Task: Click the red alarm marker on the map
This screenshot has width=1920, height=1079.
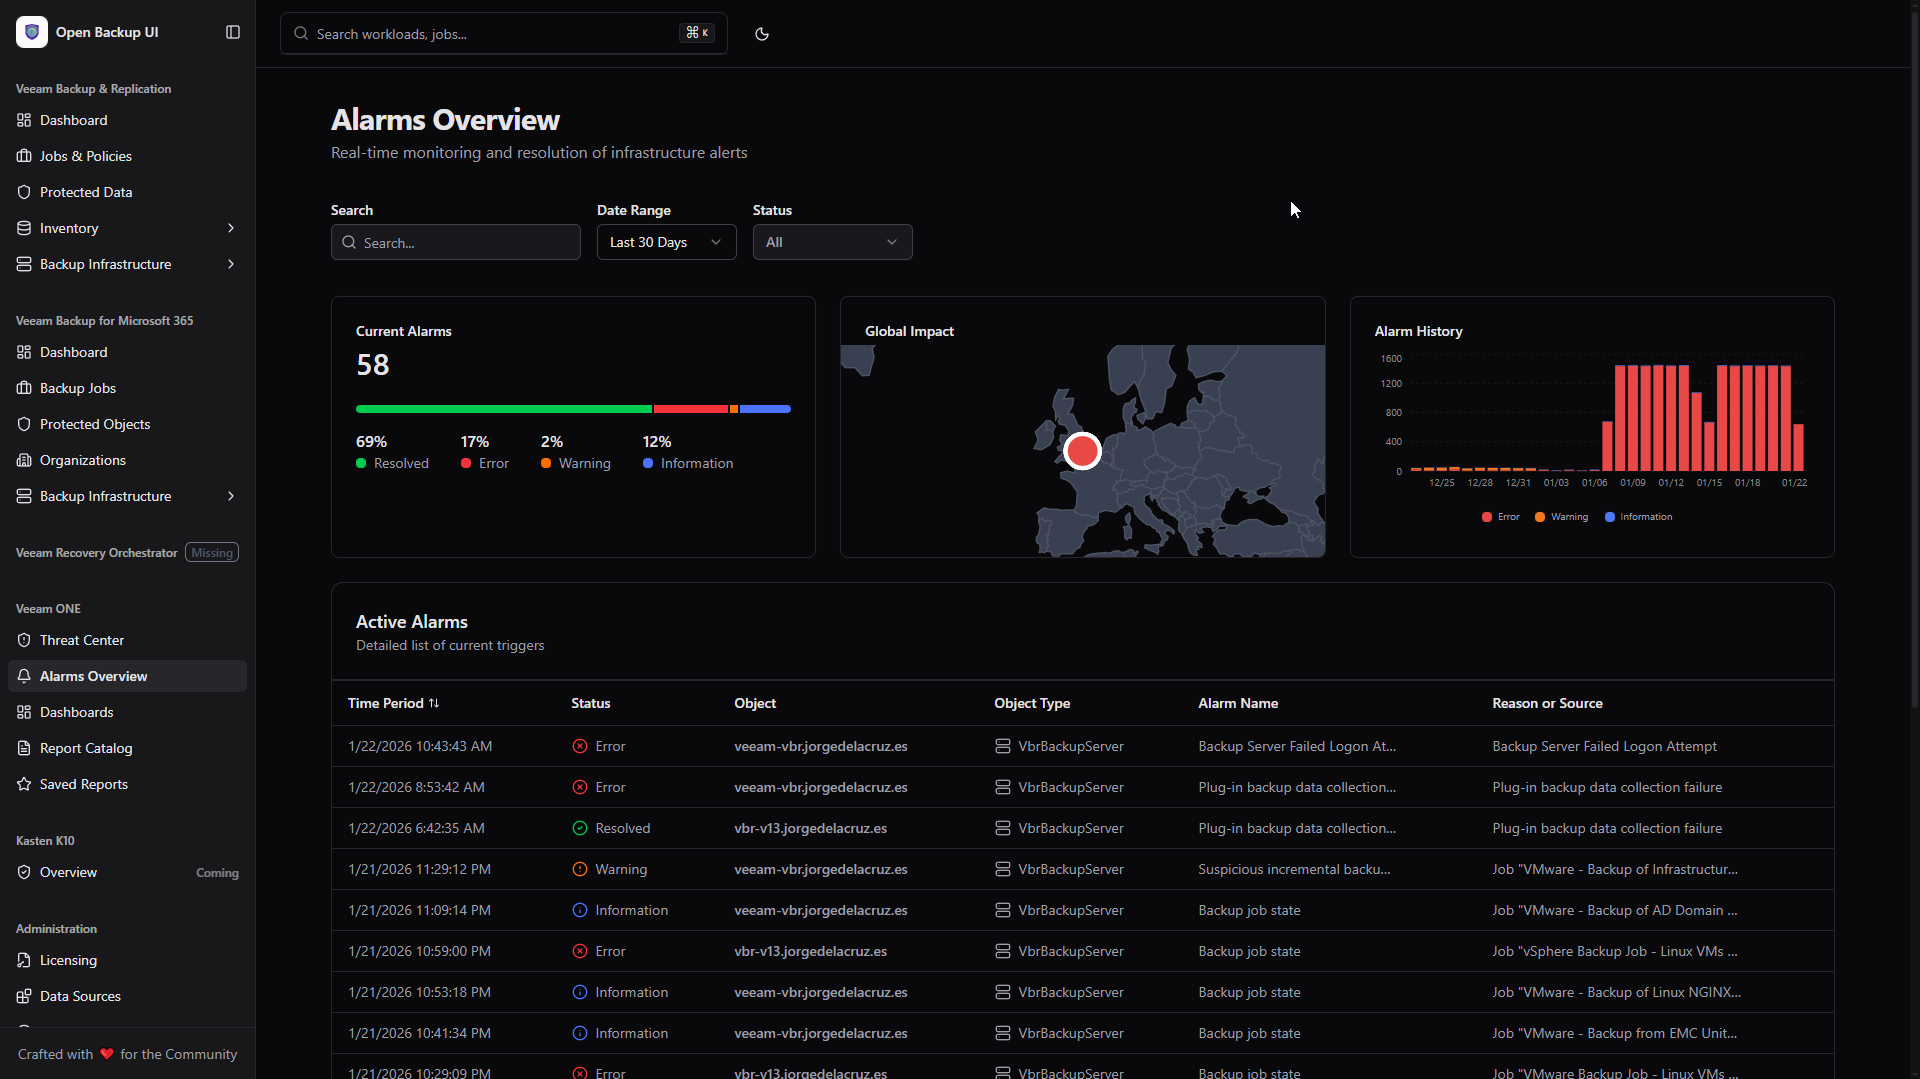Action: 1081,451
